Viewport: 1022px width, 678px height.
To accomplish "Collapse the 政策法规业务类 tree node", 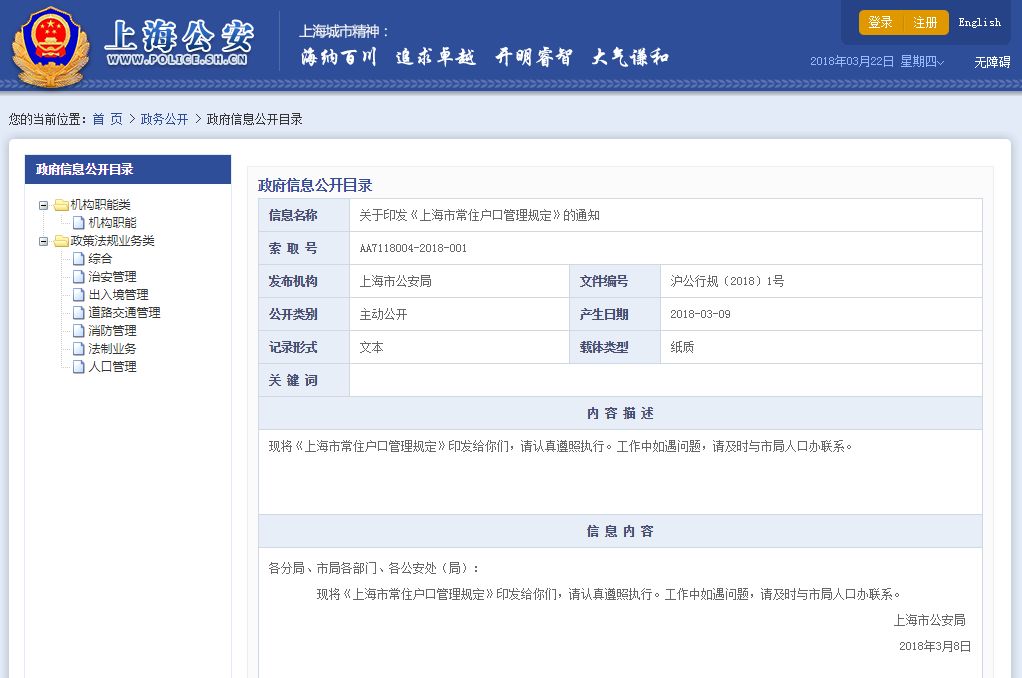I will [44, 241].
